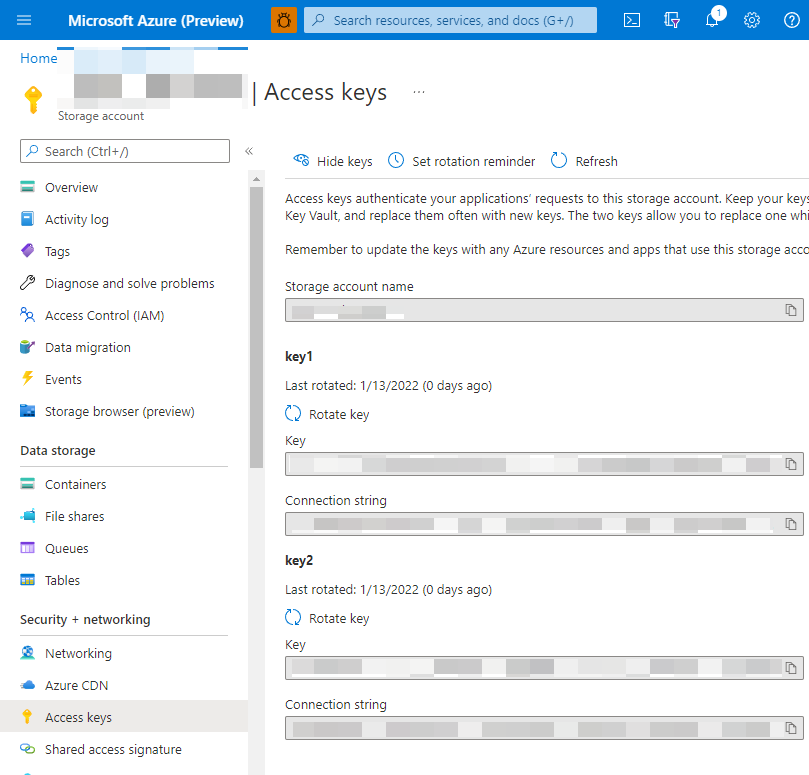Open Directories and subscriptions filter icon
Screen dimensions: 809x775
(672, 20)
